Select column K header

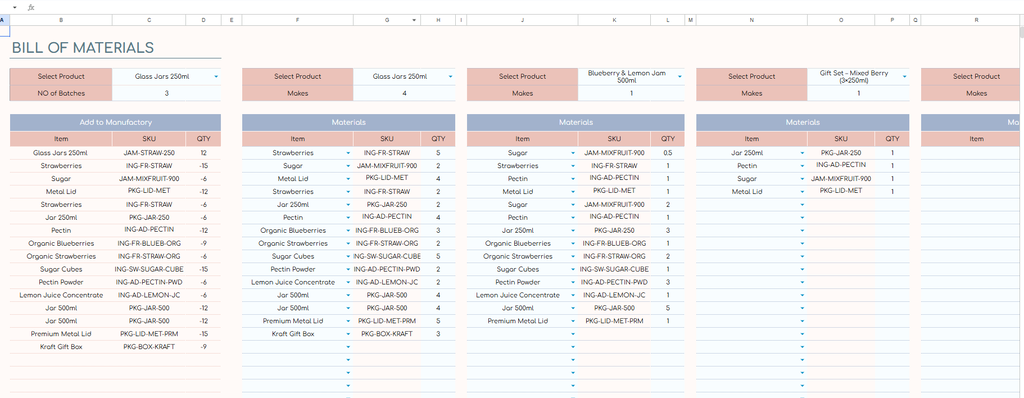(x=614, y=20)
